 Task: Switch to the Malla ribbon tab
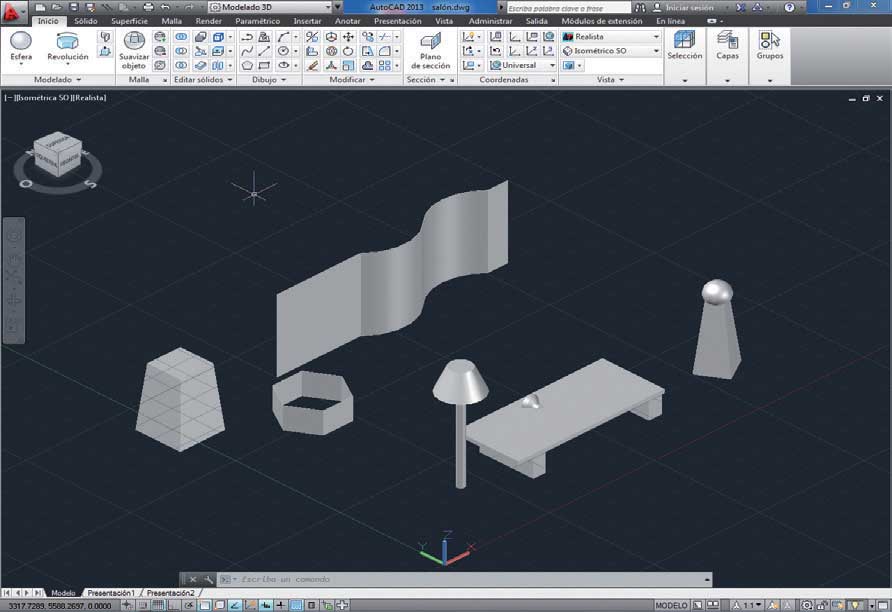tap(171, 21)
